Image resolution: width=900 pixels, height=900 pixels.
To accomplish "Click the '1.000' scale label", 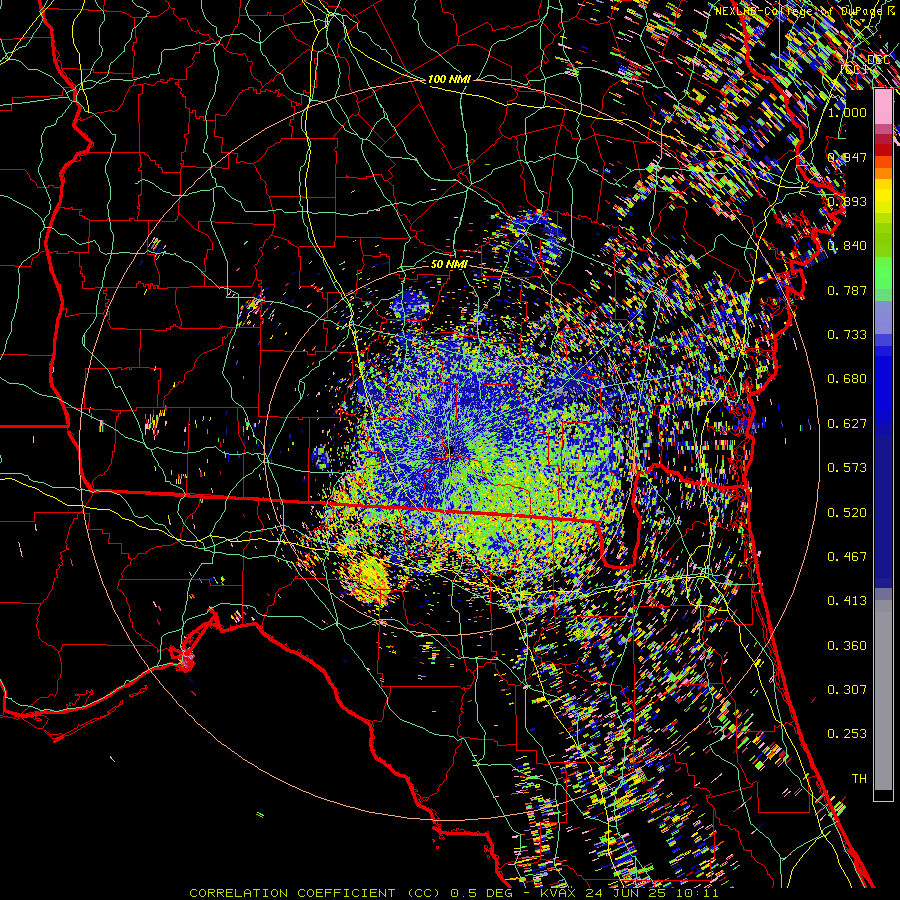I will 847,112.
